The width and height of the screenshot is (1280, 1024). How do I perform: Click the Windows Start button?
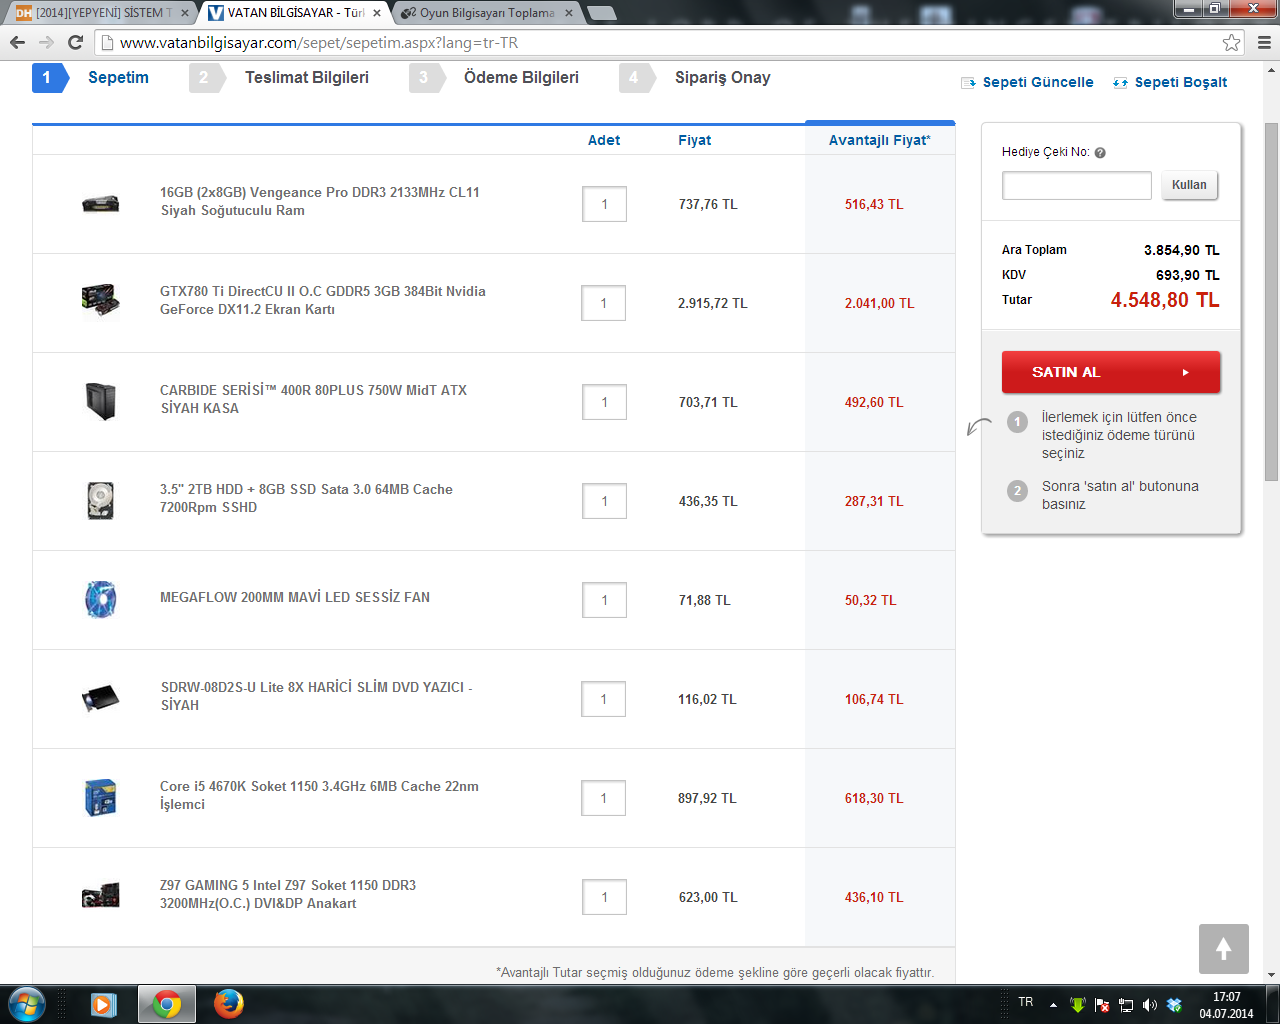point(27,1003)
